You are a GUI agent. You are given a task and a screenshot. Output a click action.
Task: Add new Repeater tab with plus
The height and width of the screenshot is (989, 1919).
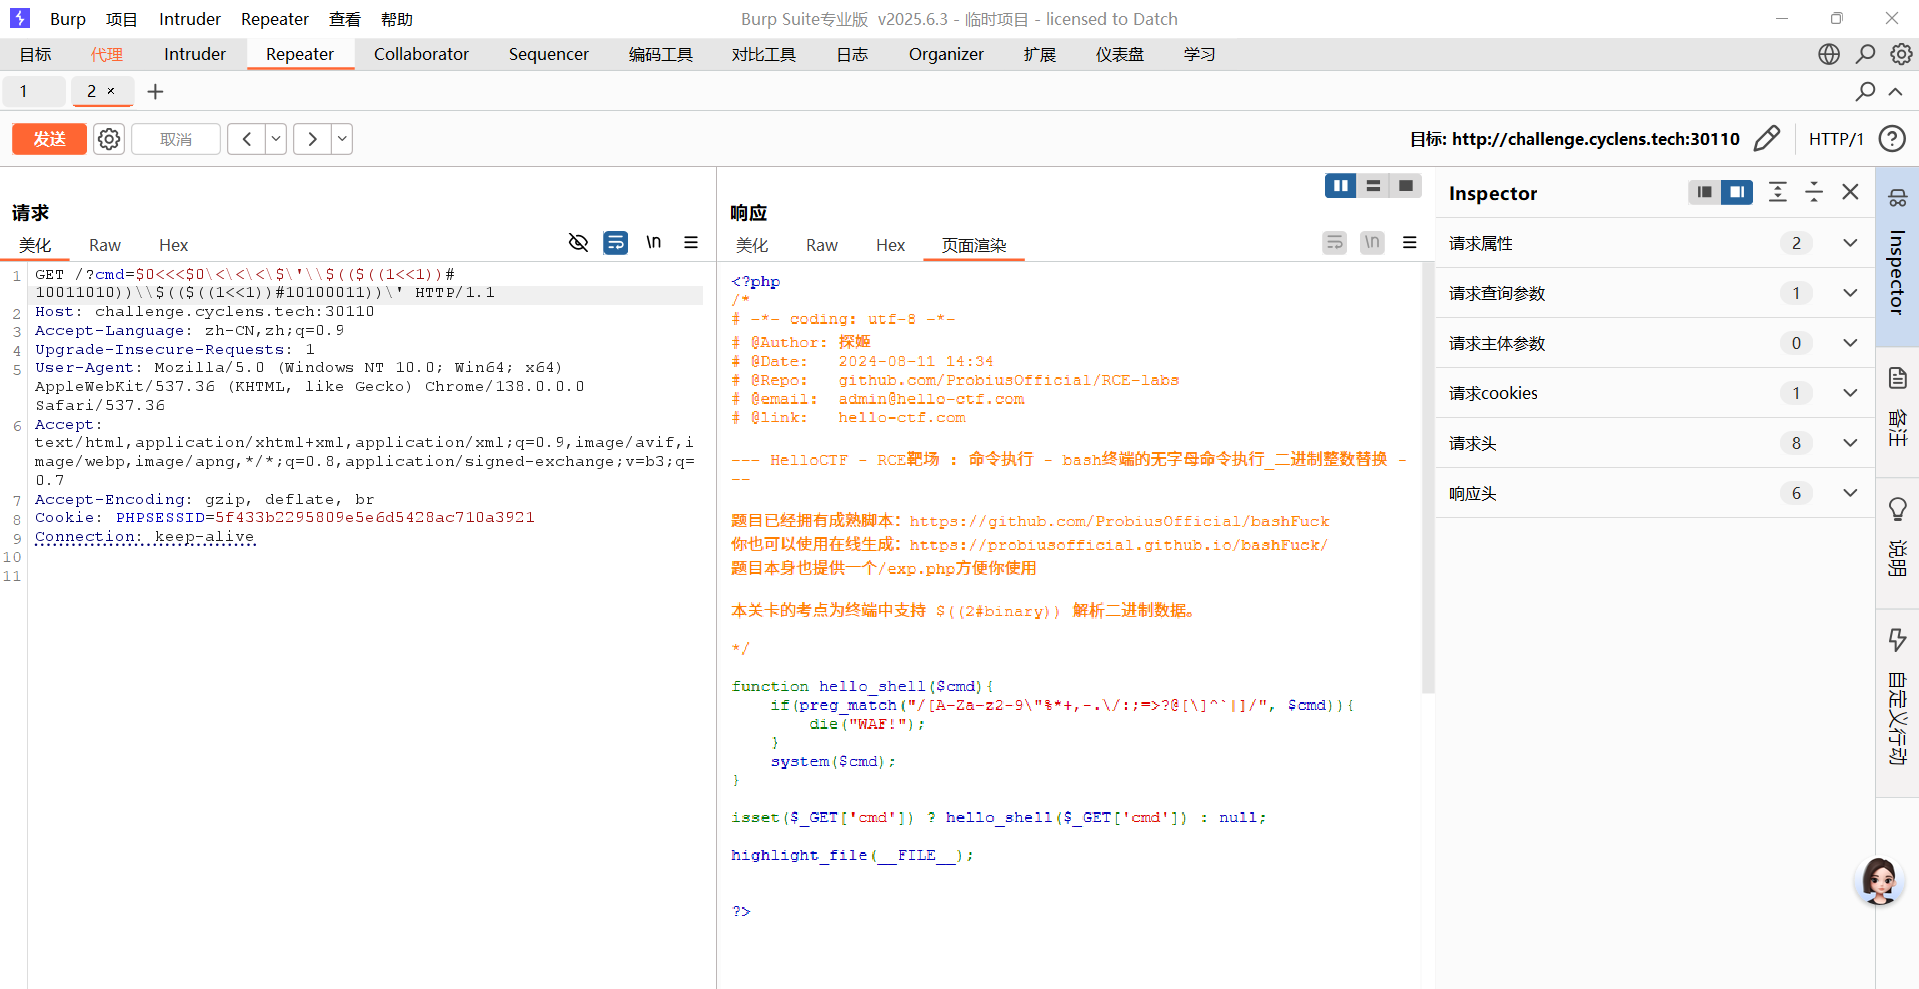(155, 92)
